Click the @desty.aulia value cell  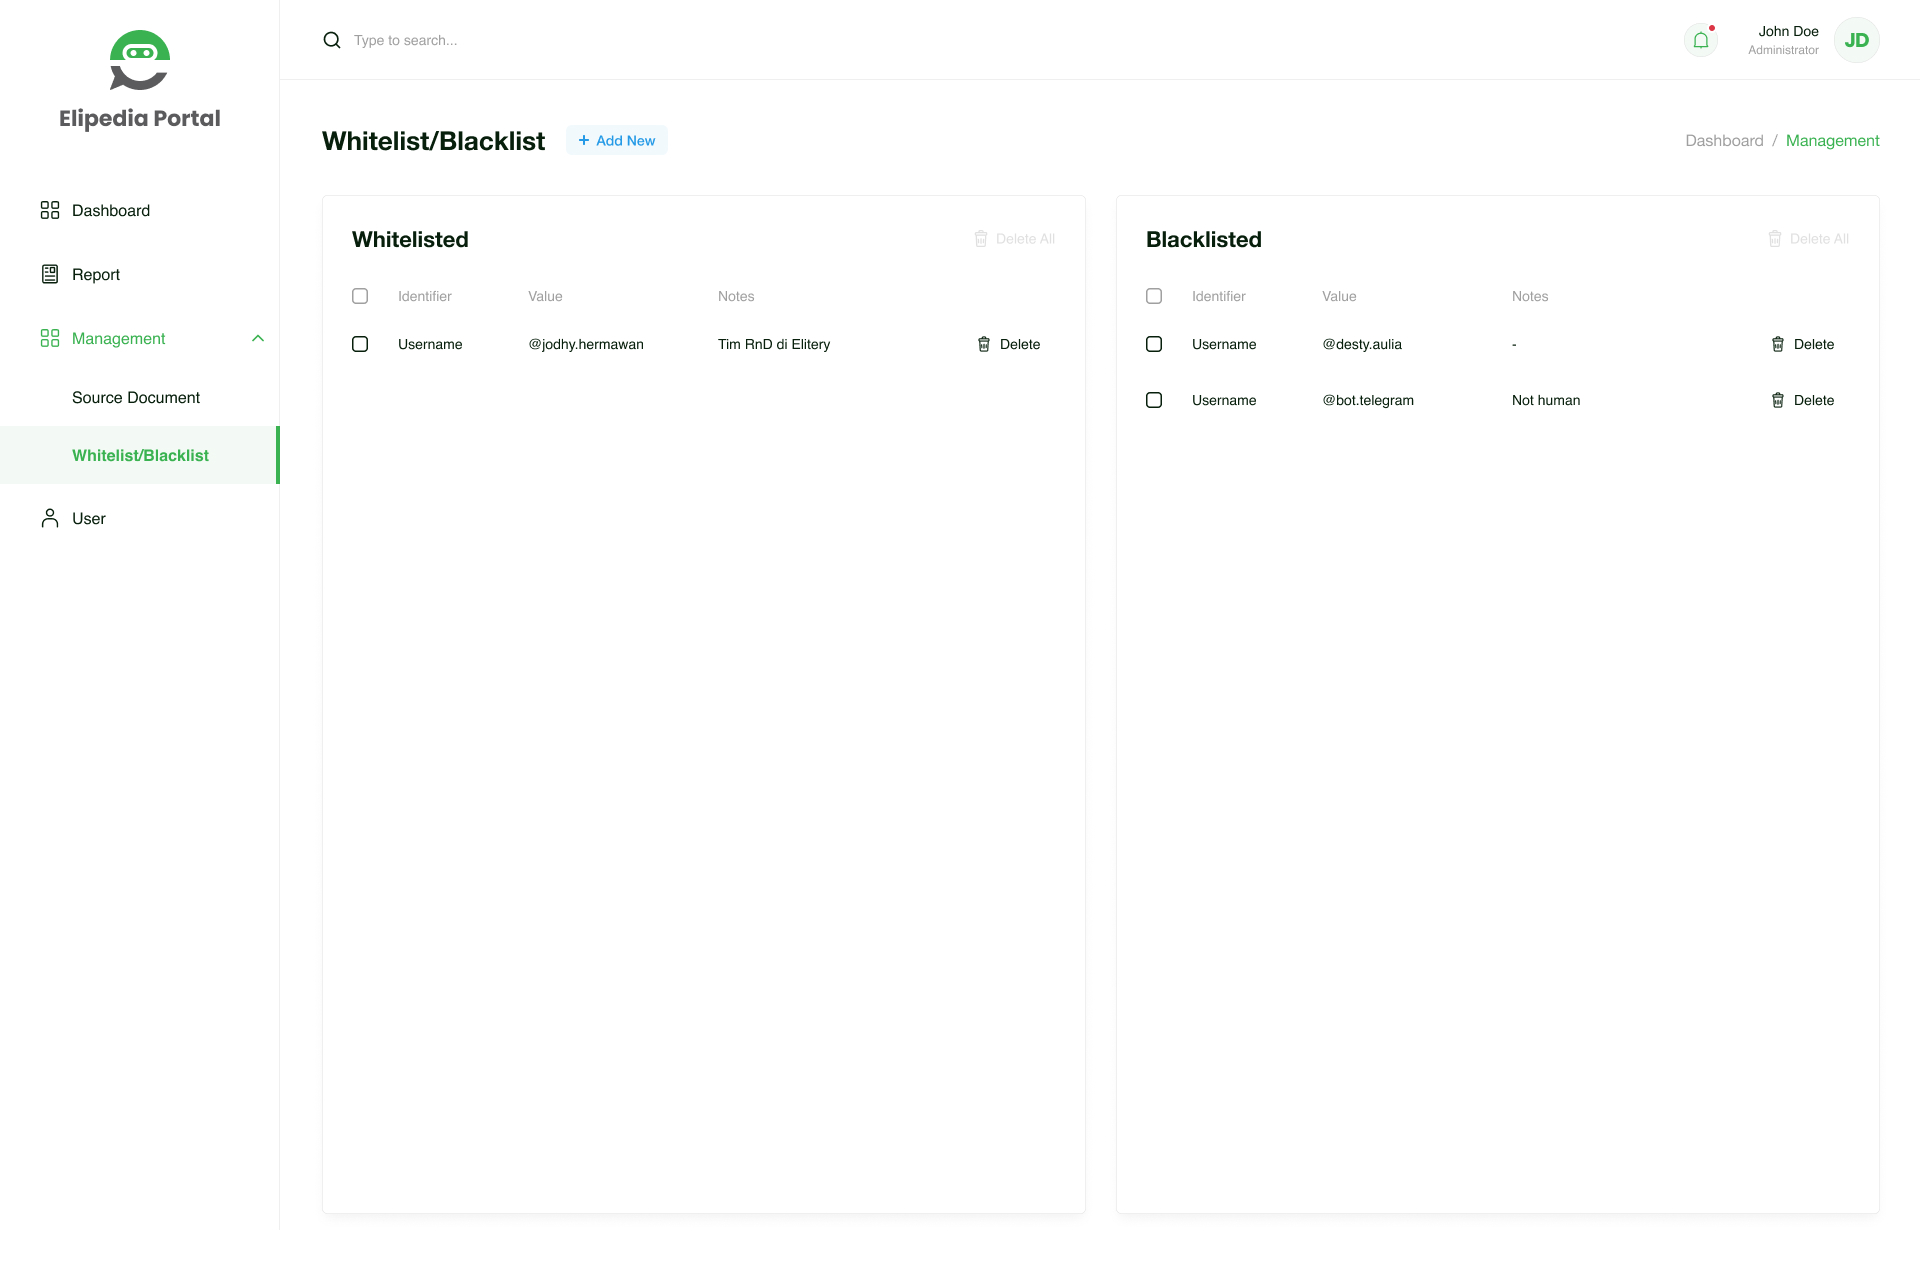pos(1362,344)
